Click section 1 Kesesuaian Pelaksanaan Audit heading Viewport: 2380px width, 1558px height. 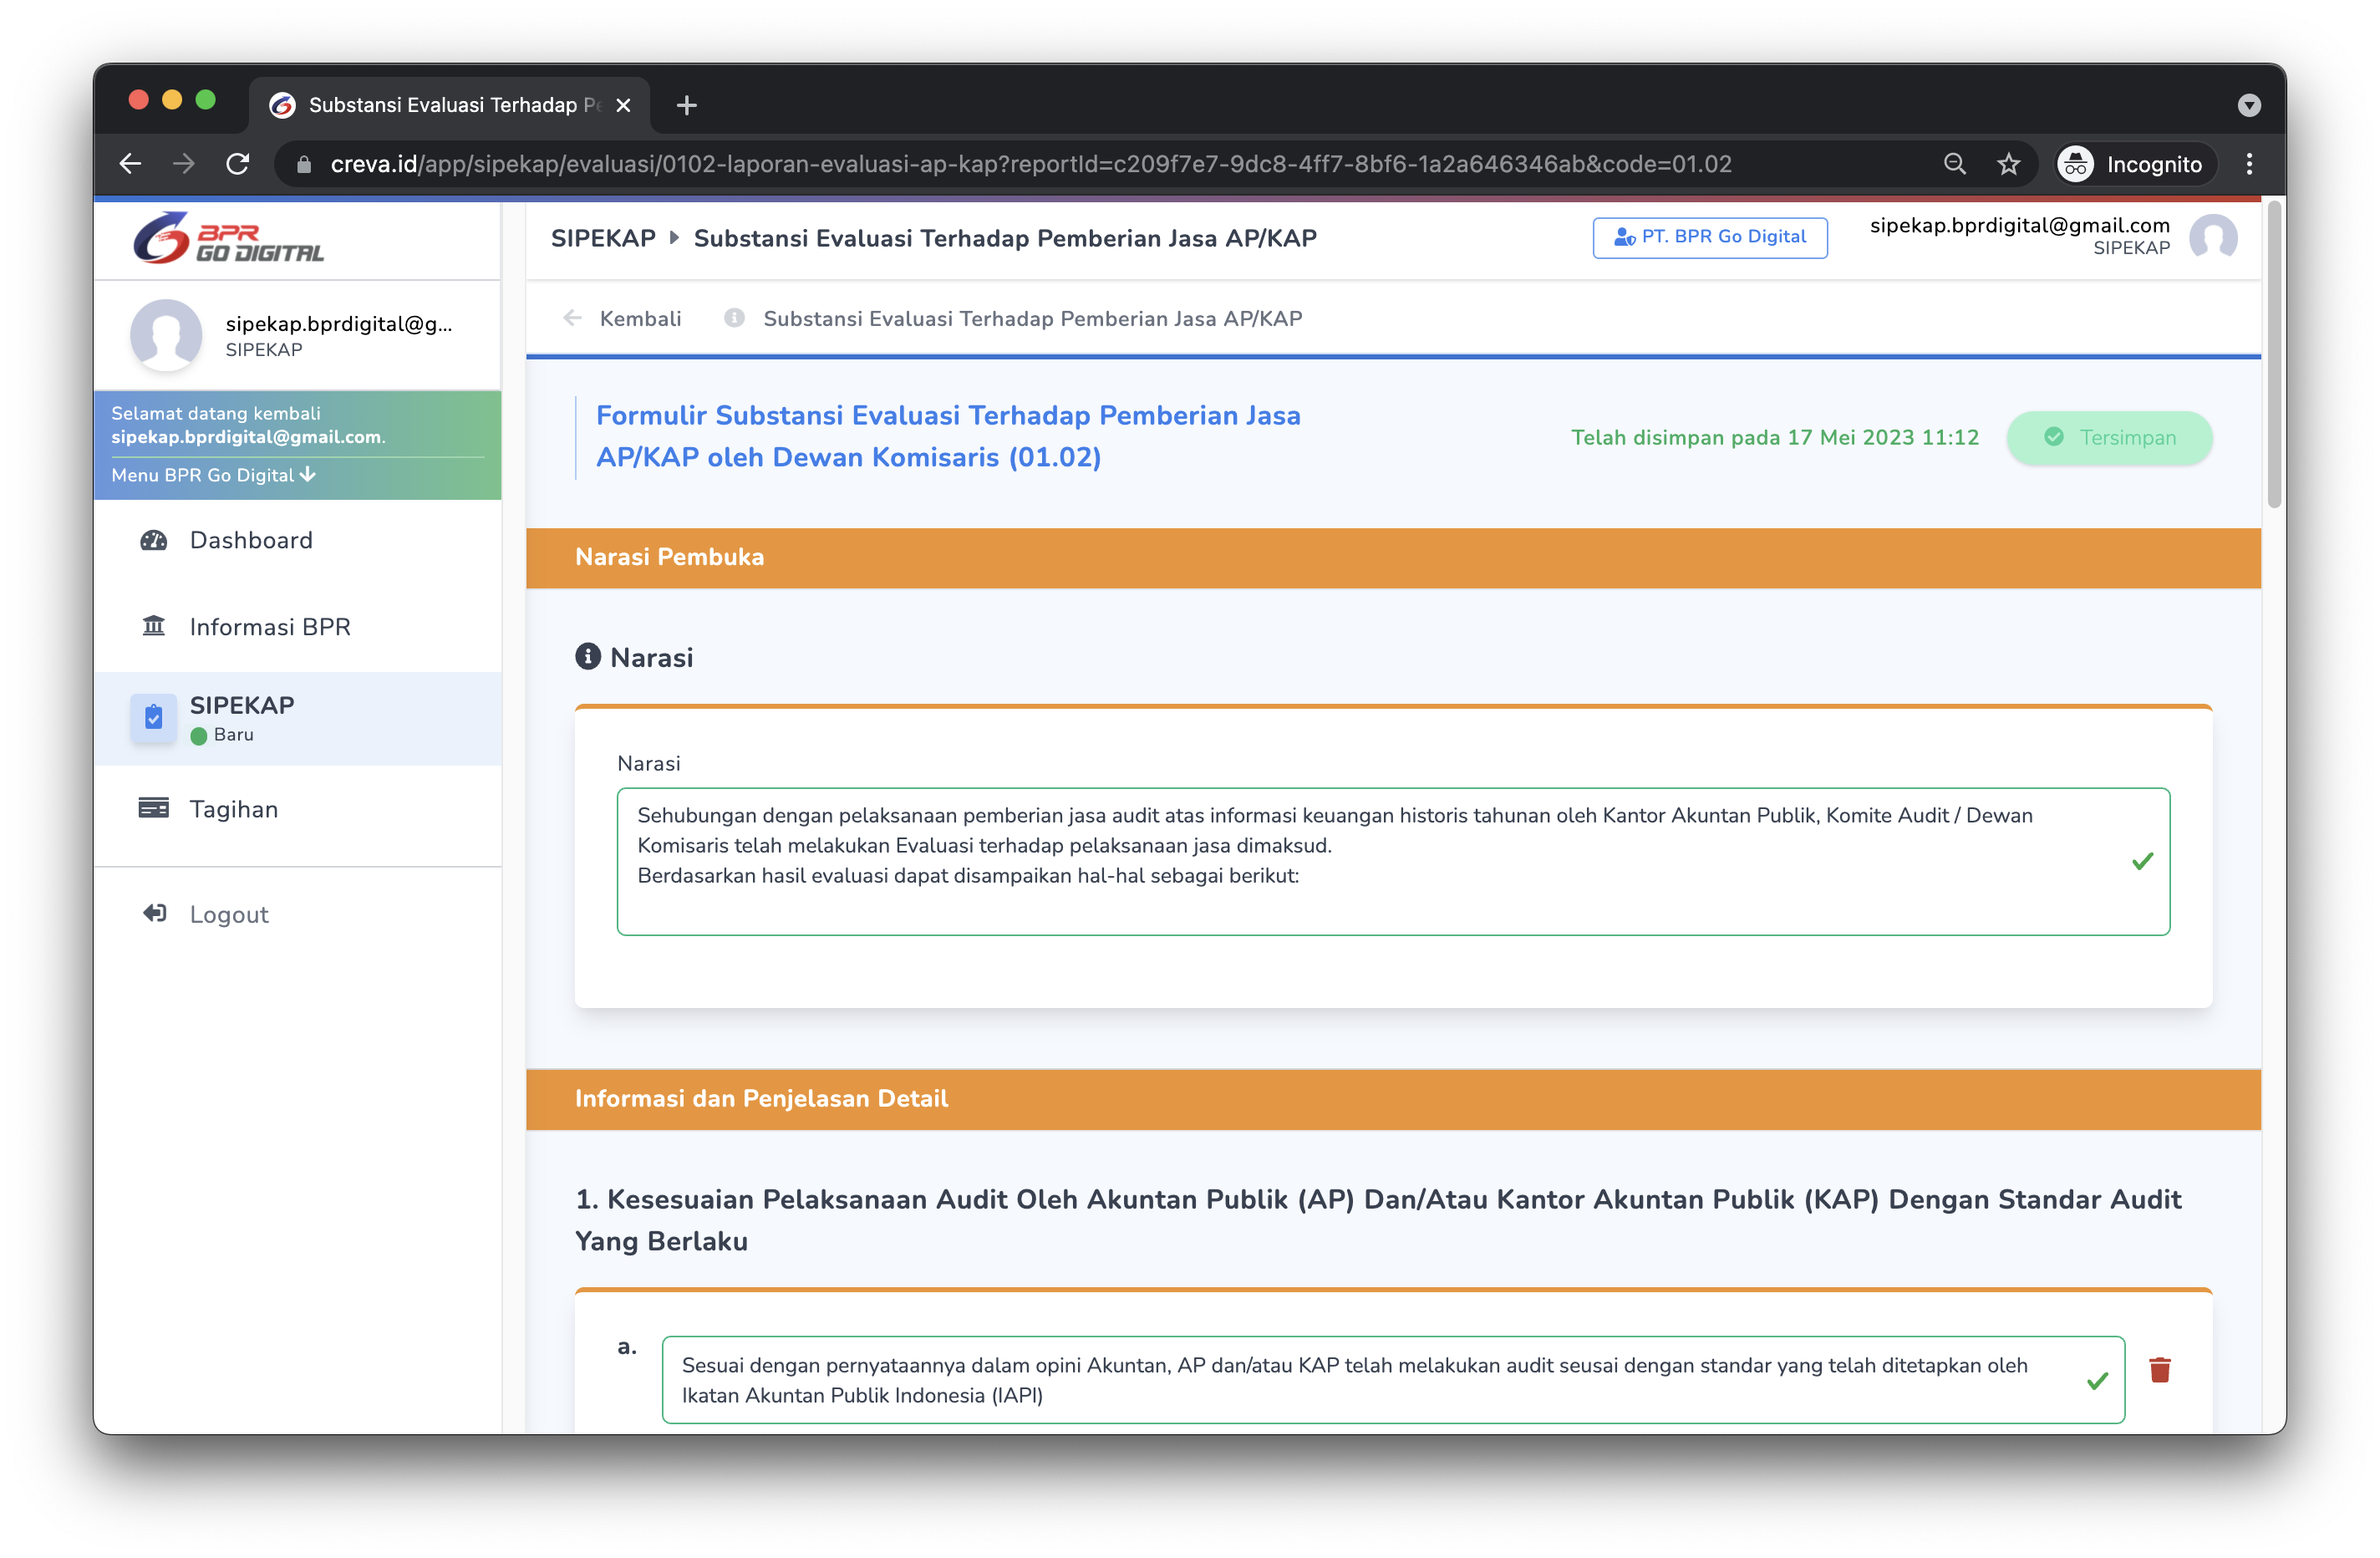[x=1378, y=1220]
